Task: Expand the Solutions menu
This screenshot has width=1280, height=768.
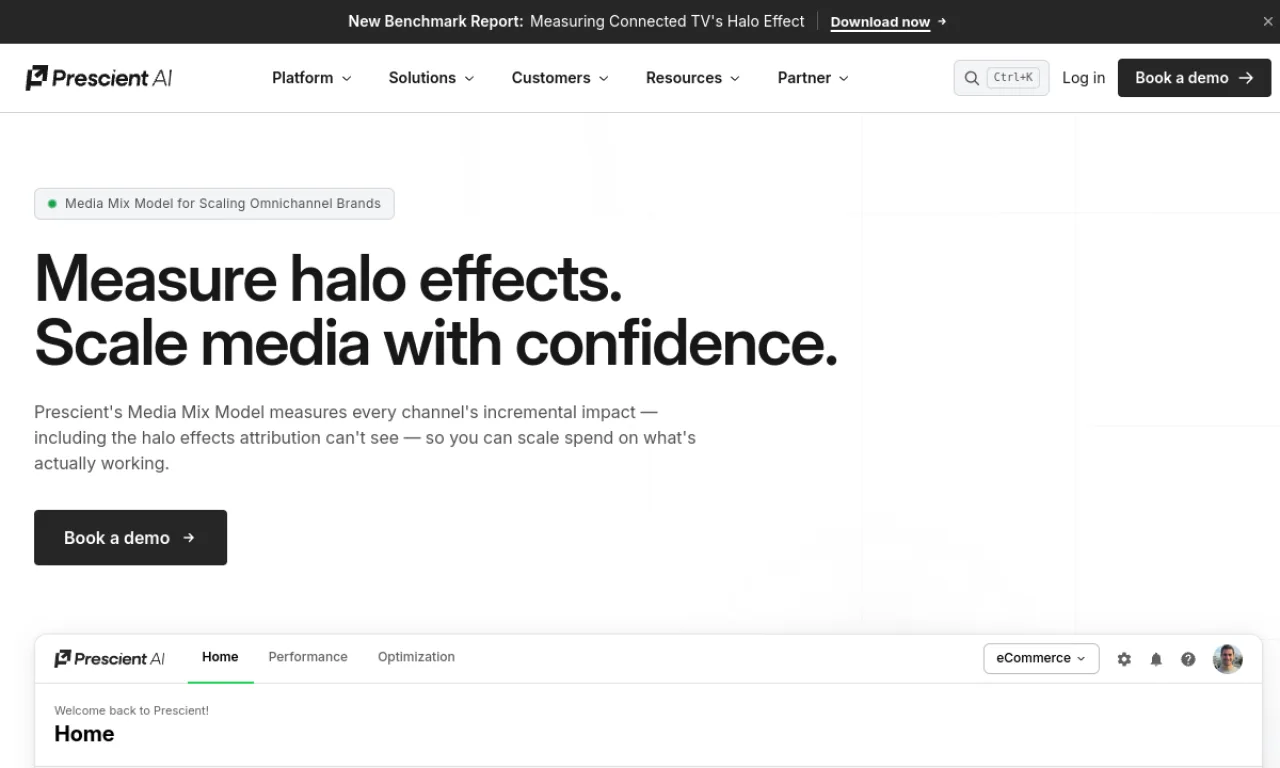Action: pyautogui.click(x=431, y=78)
